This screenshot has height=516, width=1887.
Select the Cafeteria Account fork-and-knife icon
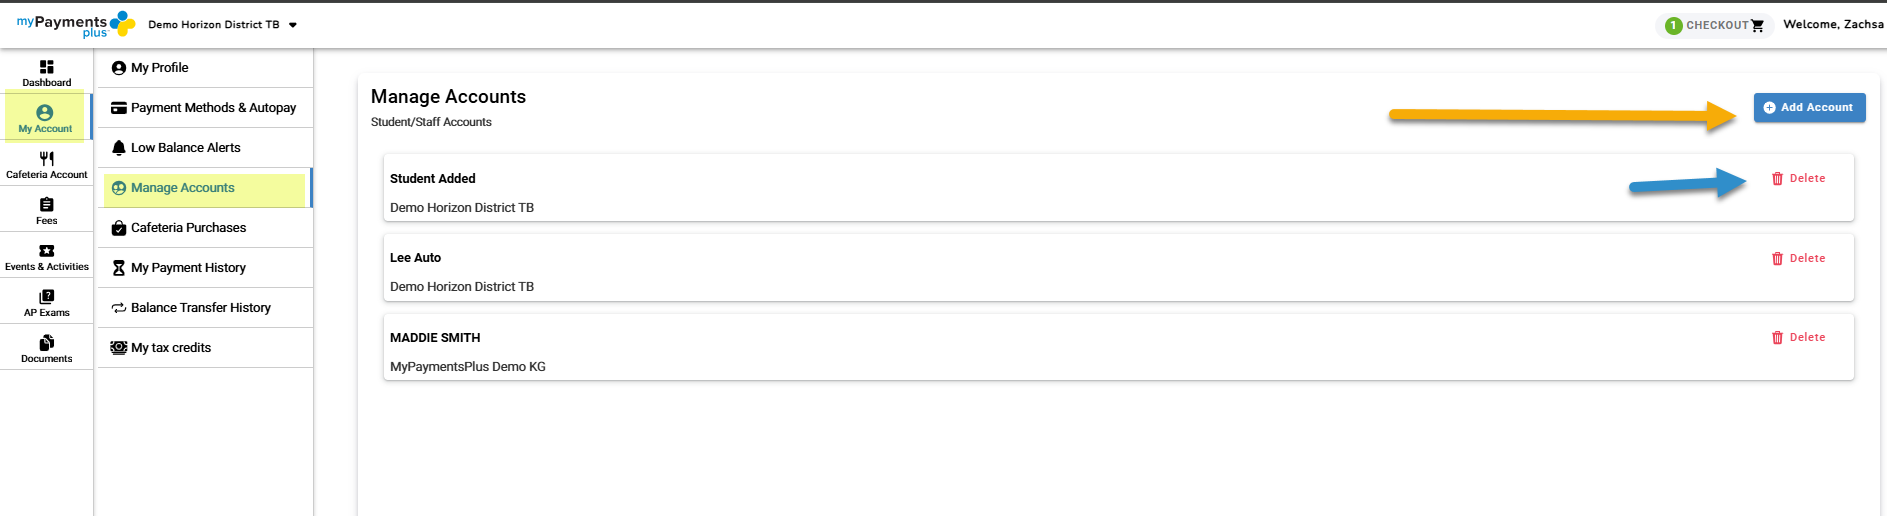click(x=47, y=159)
